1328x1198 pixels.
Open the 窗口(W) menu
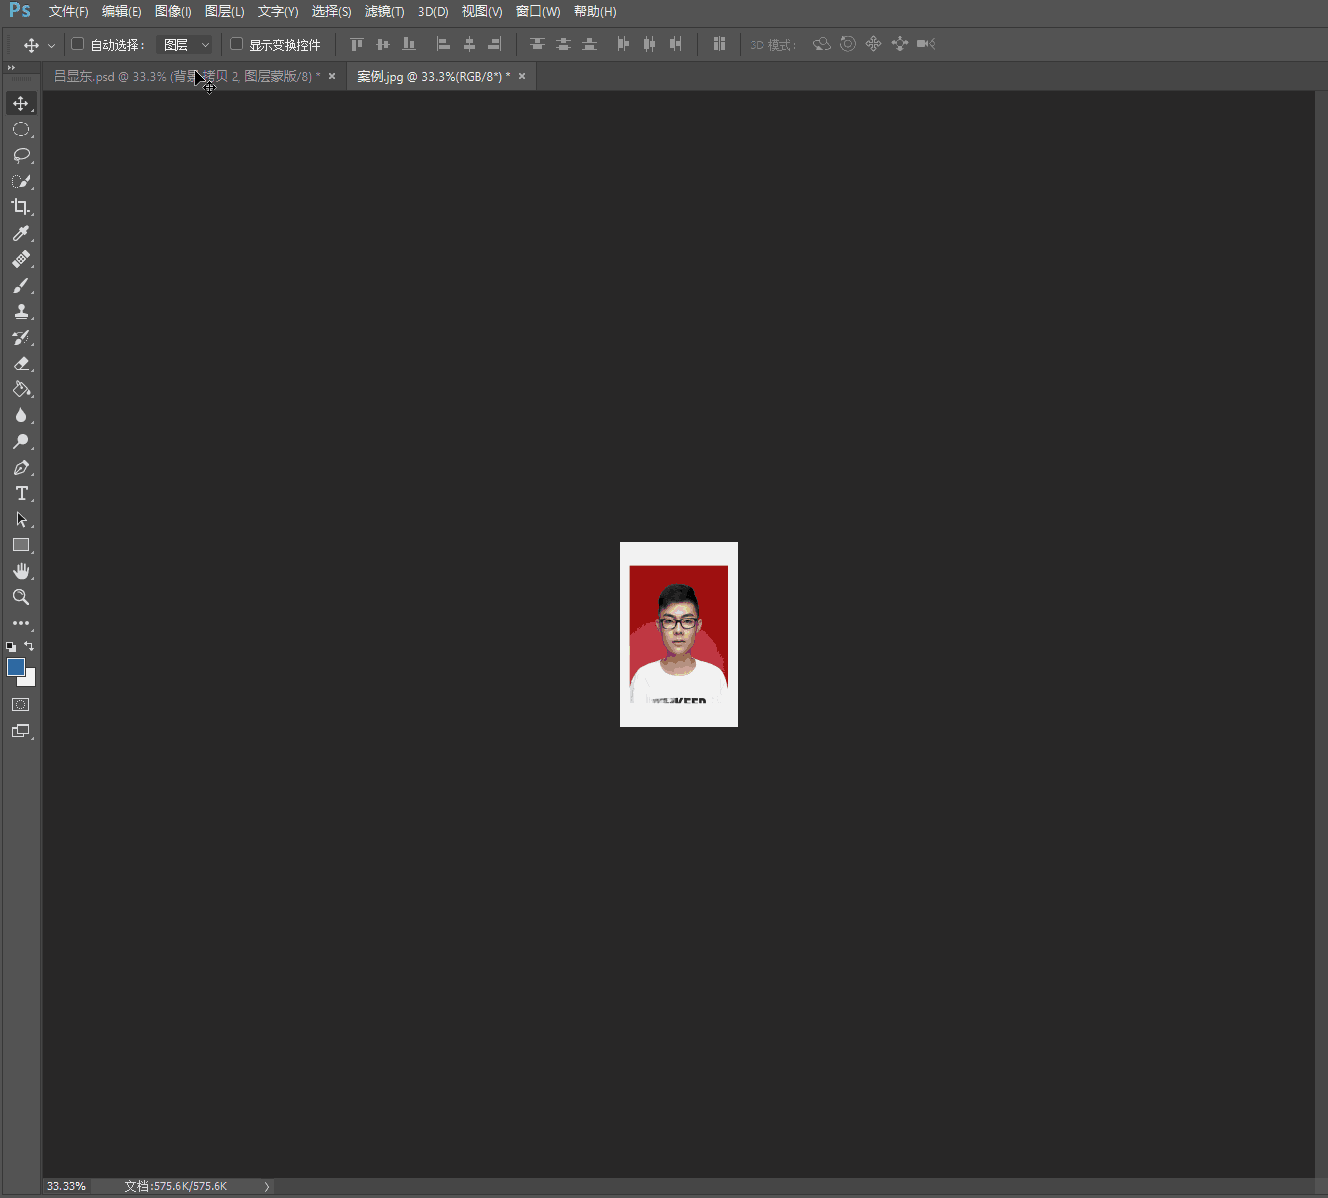pyautogui.click(x=538, y=12)
